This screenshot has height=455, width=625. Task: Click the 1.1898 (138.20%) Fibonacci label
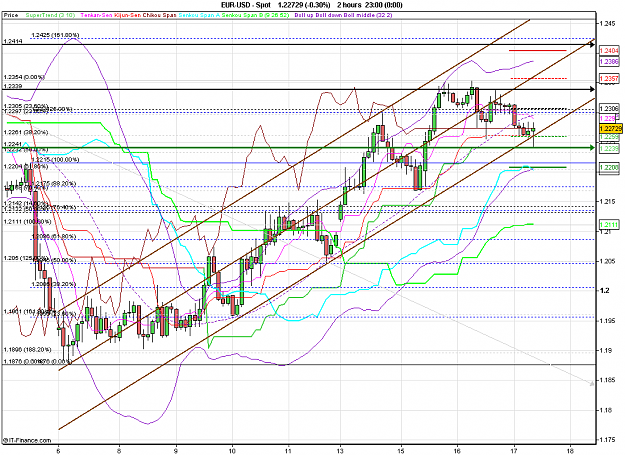(x=28, y=349)
